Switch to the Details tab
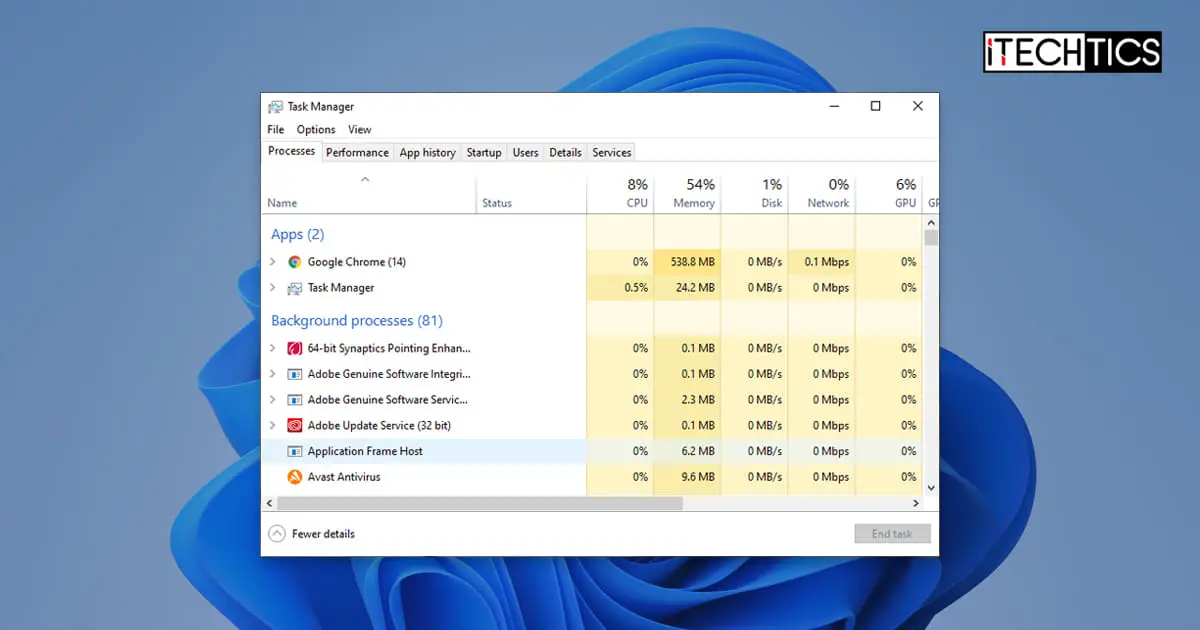The image size is (1200, 630). pyautogui.click(x=566, y=153)
